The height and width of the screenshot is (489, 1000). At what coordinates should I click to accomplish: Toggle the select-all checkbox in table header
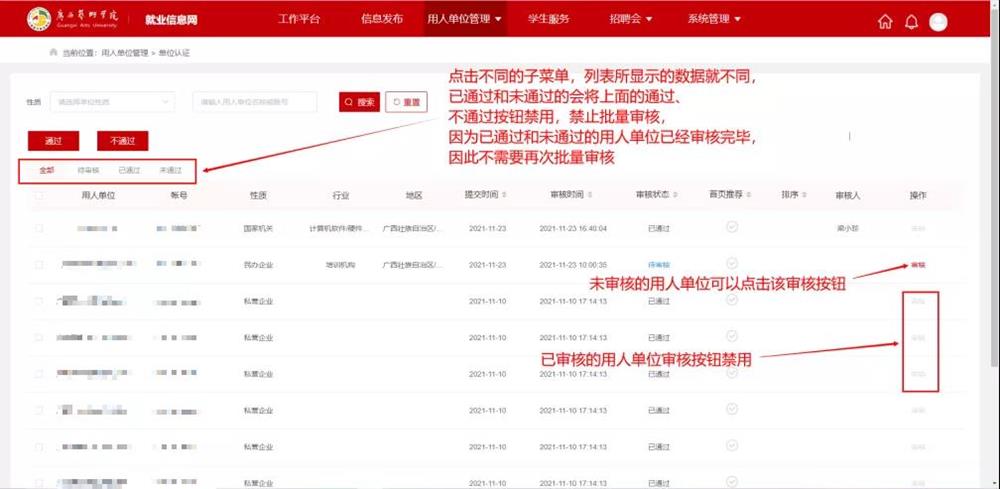[x=39, y=196]
